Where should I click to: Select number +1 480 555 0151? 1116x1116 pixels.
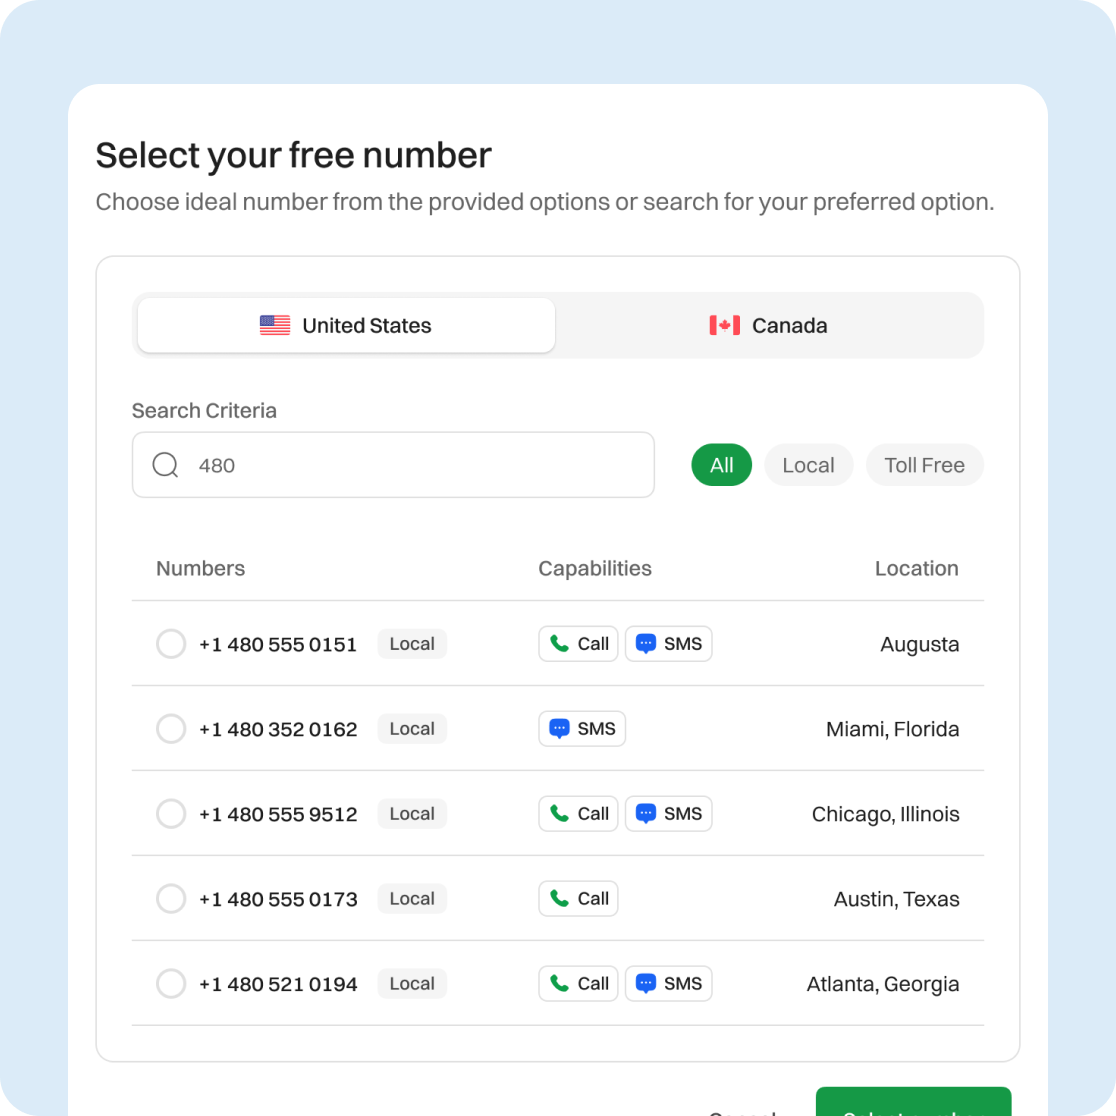[x=171, y=644]
